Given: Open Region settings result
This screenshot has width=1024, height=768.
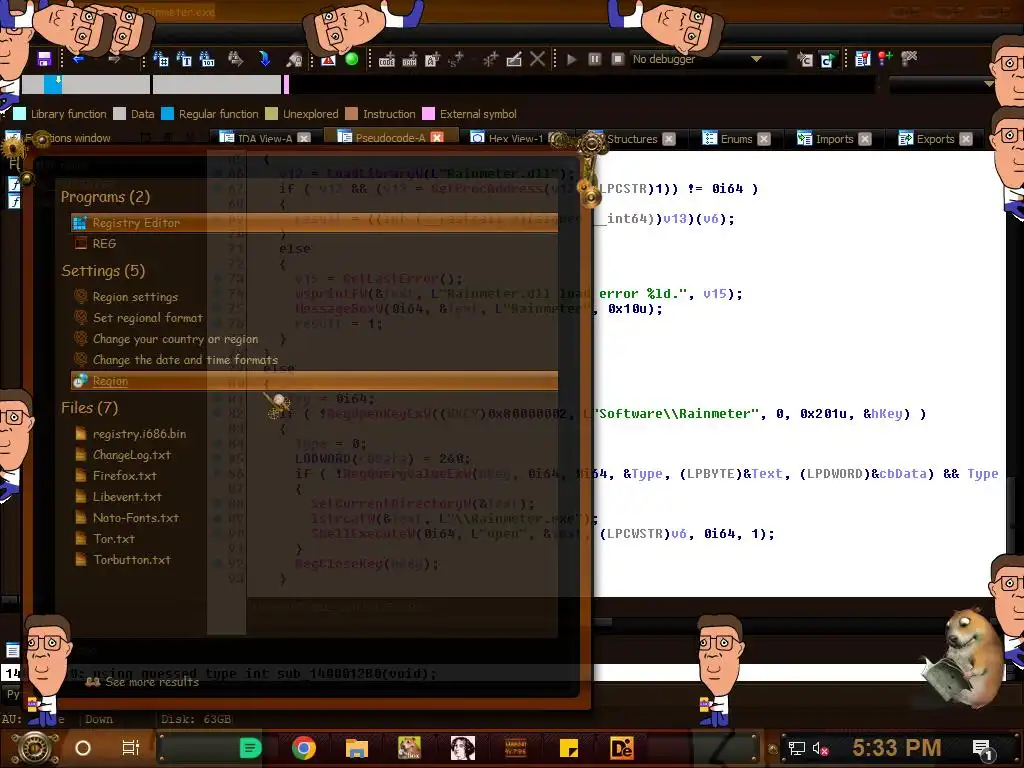Looking at the screenshot, I should pyautogui.click(x=314, y=296).
